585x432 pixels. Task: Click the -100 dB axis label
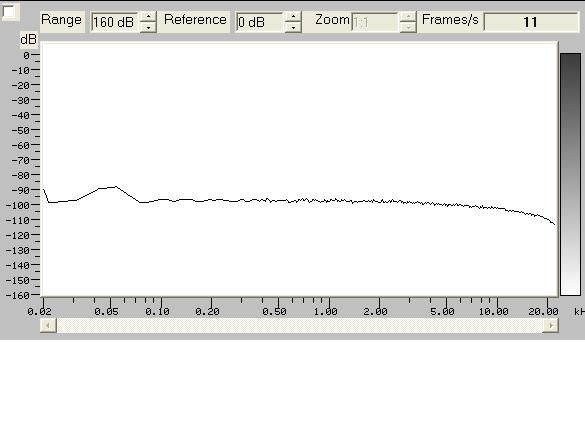coord(17,205)
